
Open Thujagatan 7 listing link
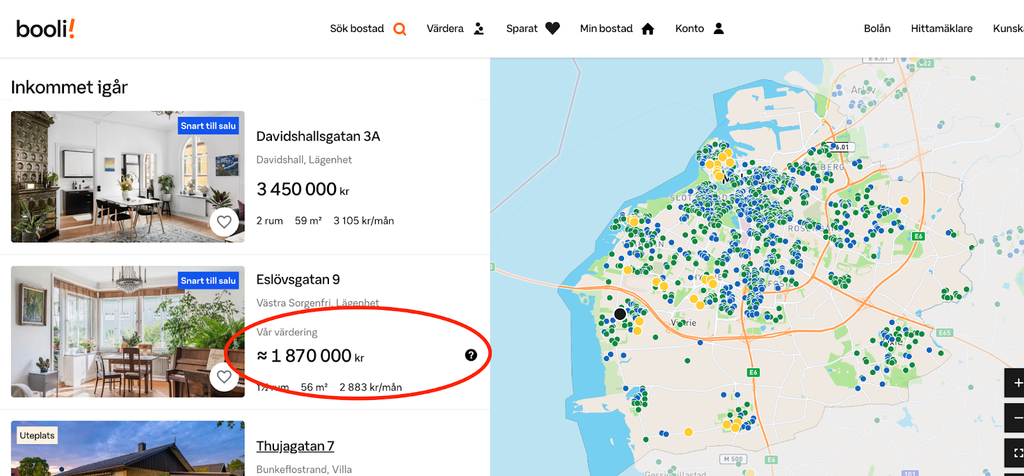295,446
